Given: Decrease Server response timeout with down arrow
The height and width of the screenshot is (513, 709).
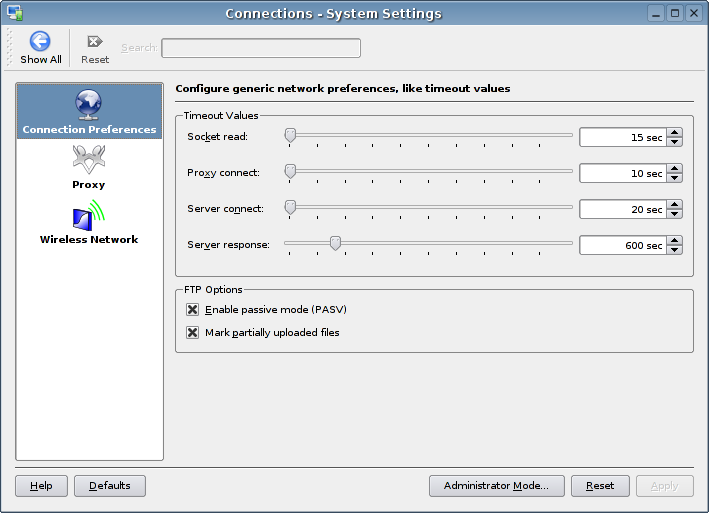Looking at the screenshot, I should (675, 251).
